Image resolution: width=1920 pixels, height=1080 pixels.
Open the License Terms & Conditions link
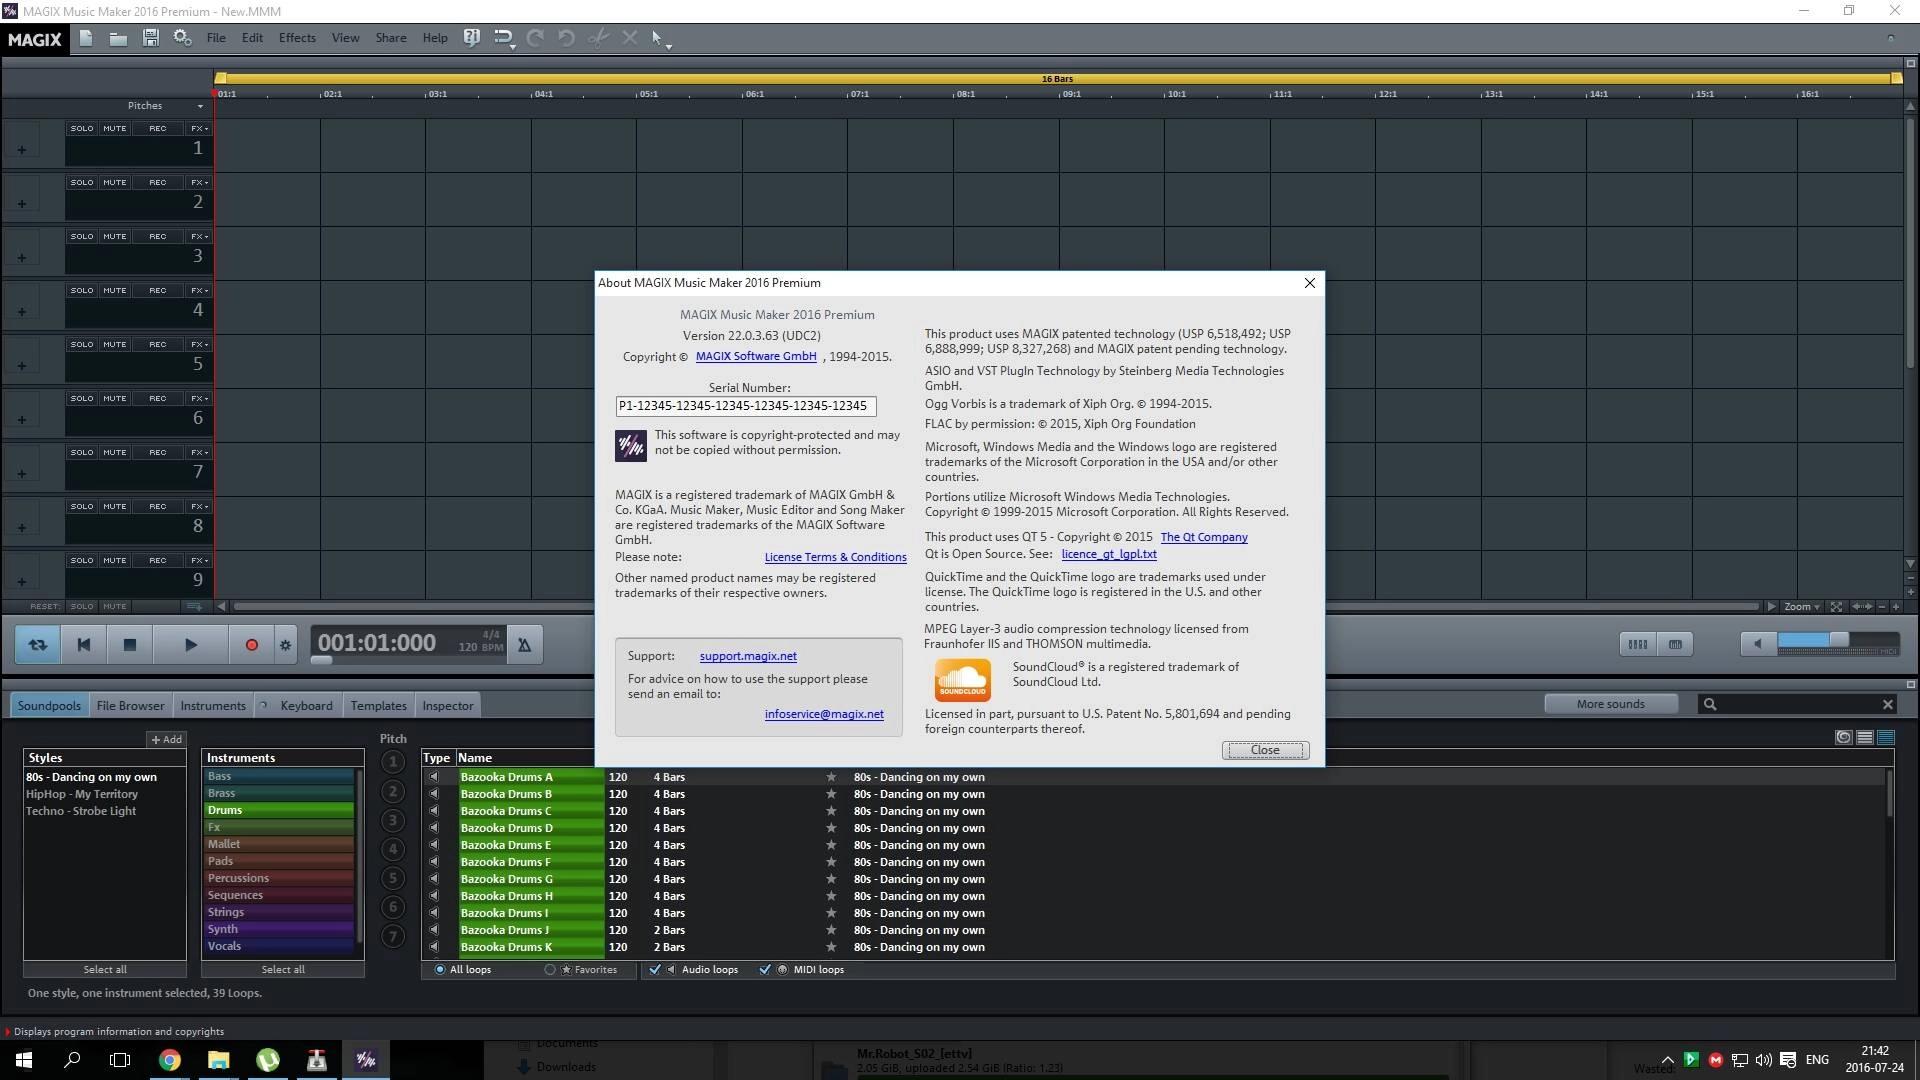click(x=835, y=557)
